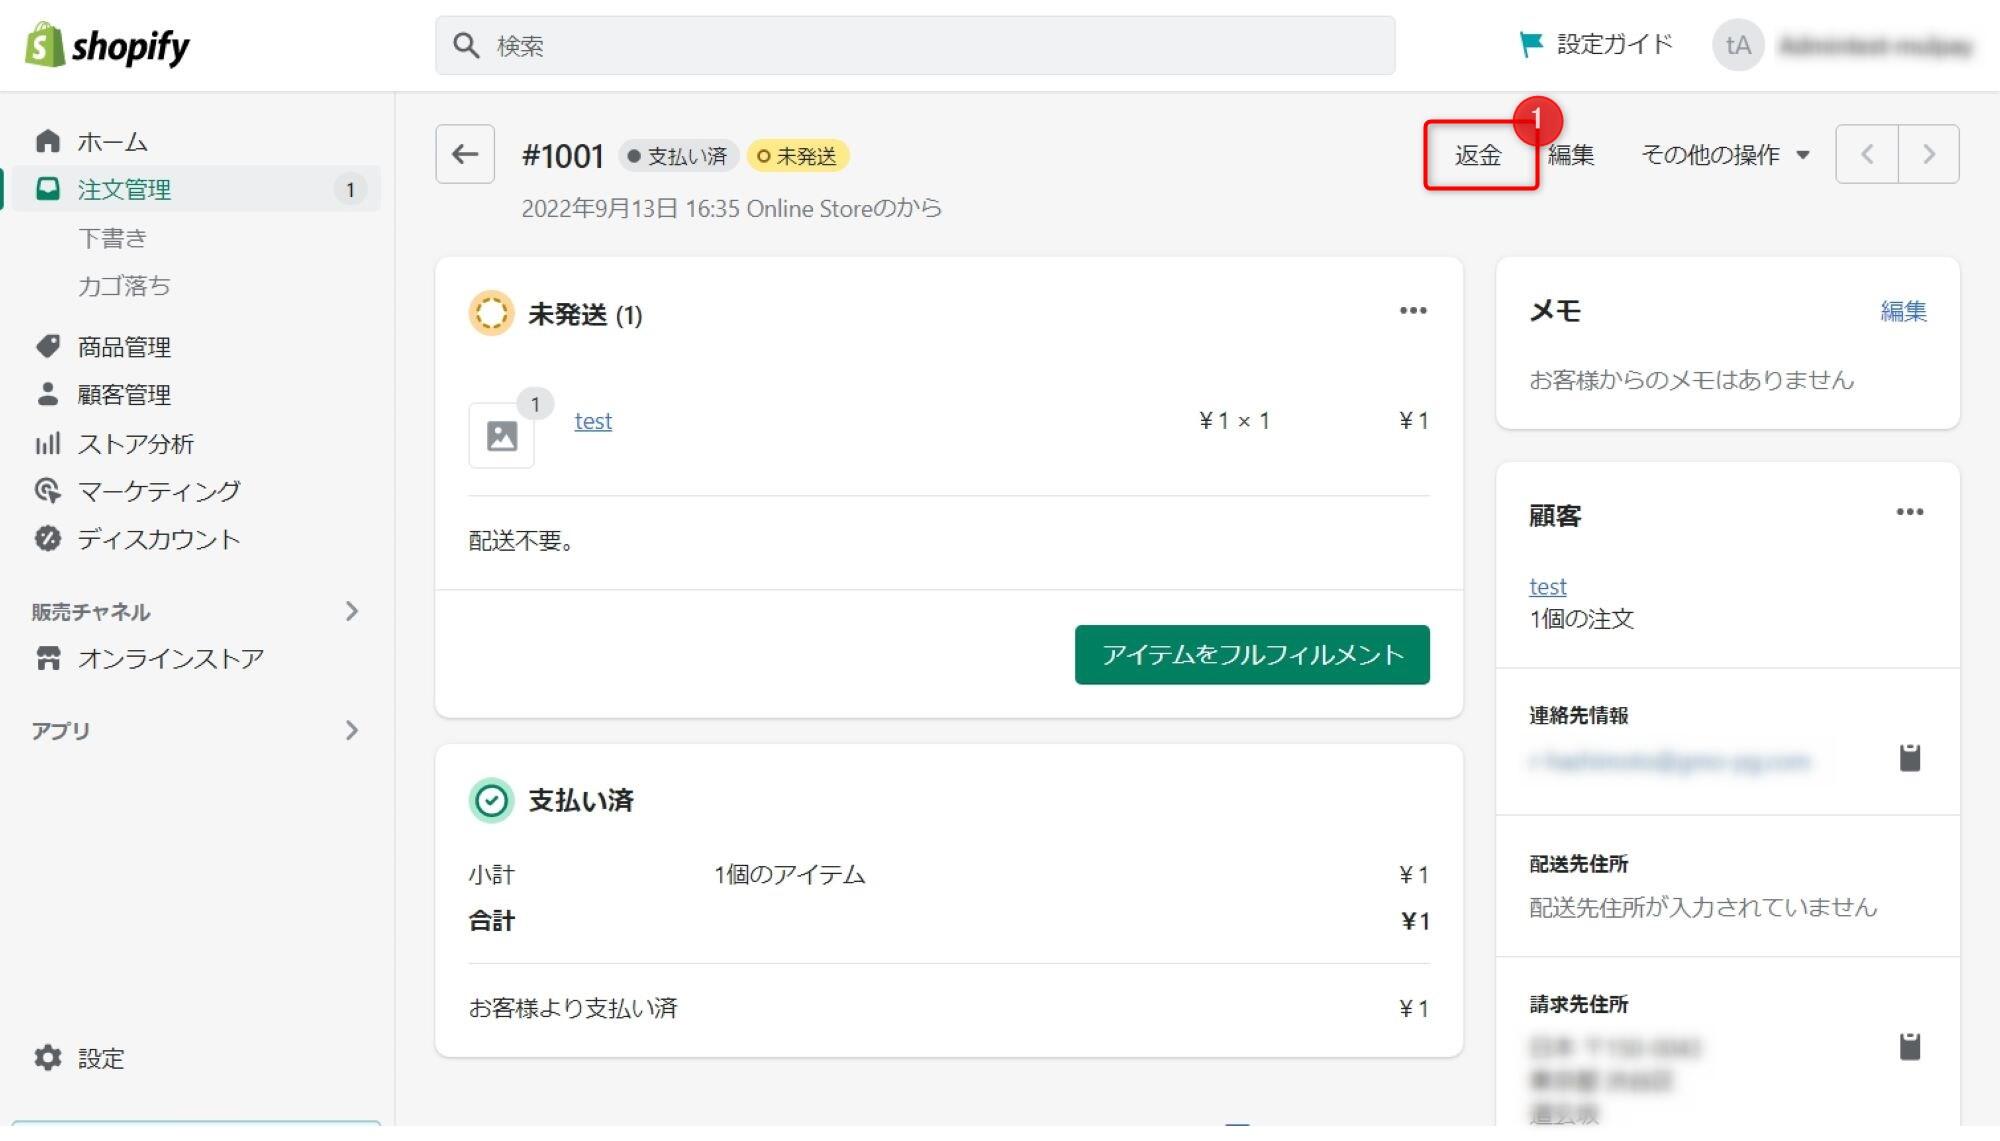Expand the 販売チャネル section chevron

[352, 612]
